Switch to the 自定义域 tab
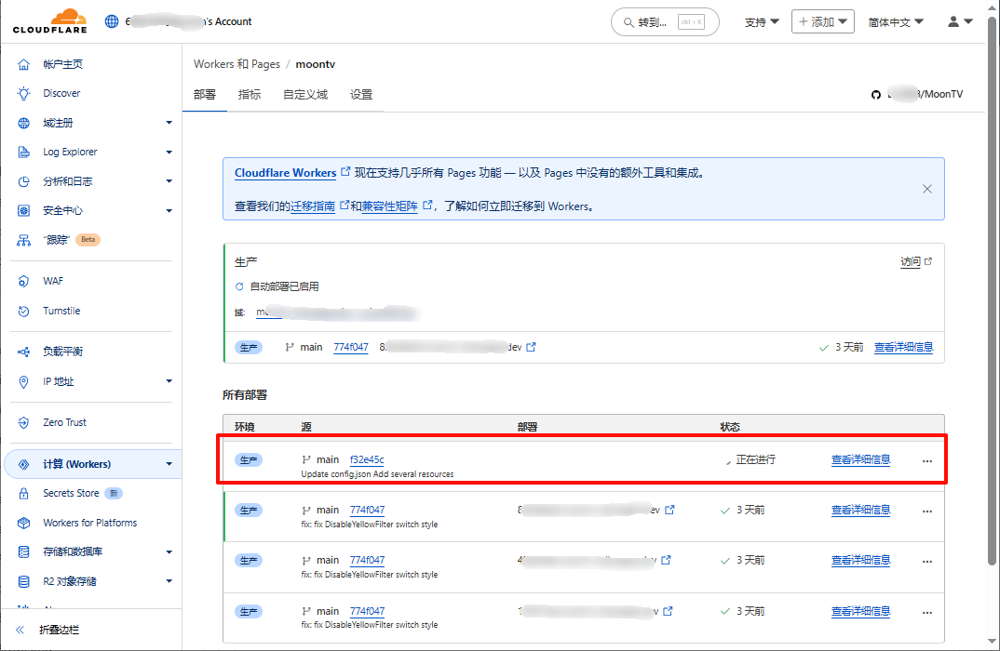1000x651 pixels. 305,95
